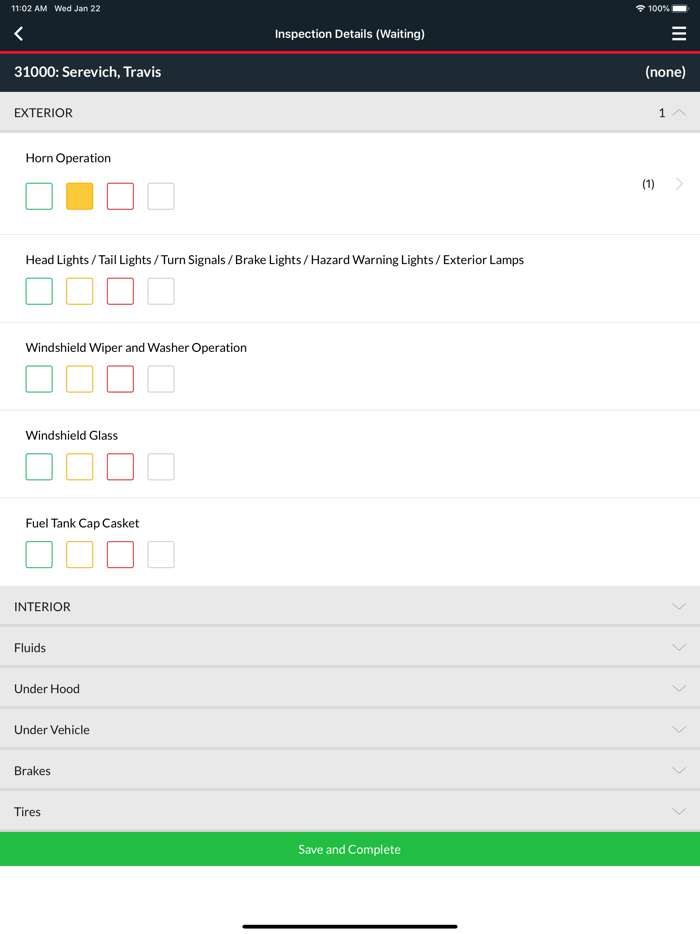
Task: Toggle the yellow Horn Operation checkbox
Action: point(80,196)
